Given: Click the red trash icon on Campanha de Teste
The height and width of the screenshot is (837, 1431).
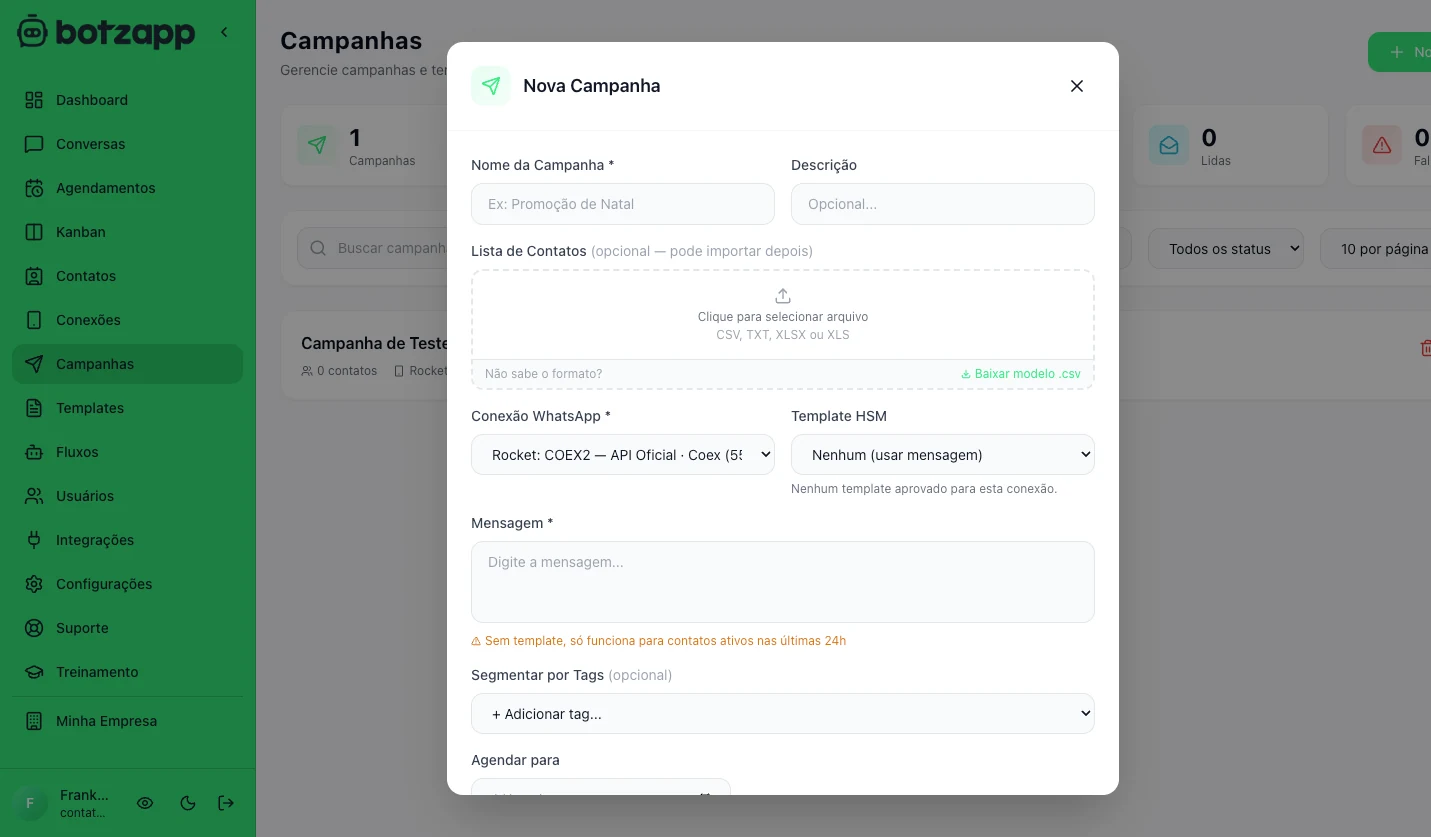Looking at the screenshot, I should coord(1425,348).
